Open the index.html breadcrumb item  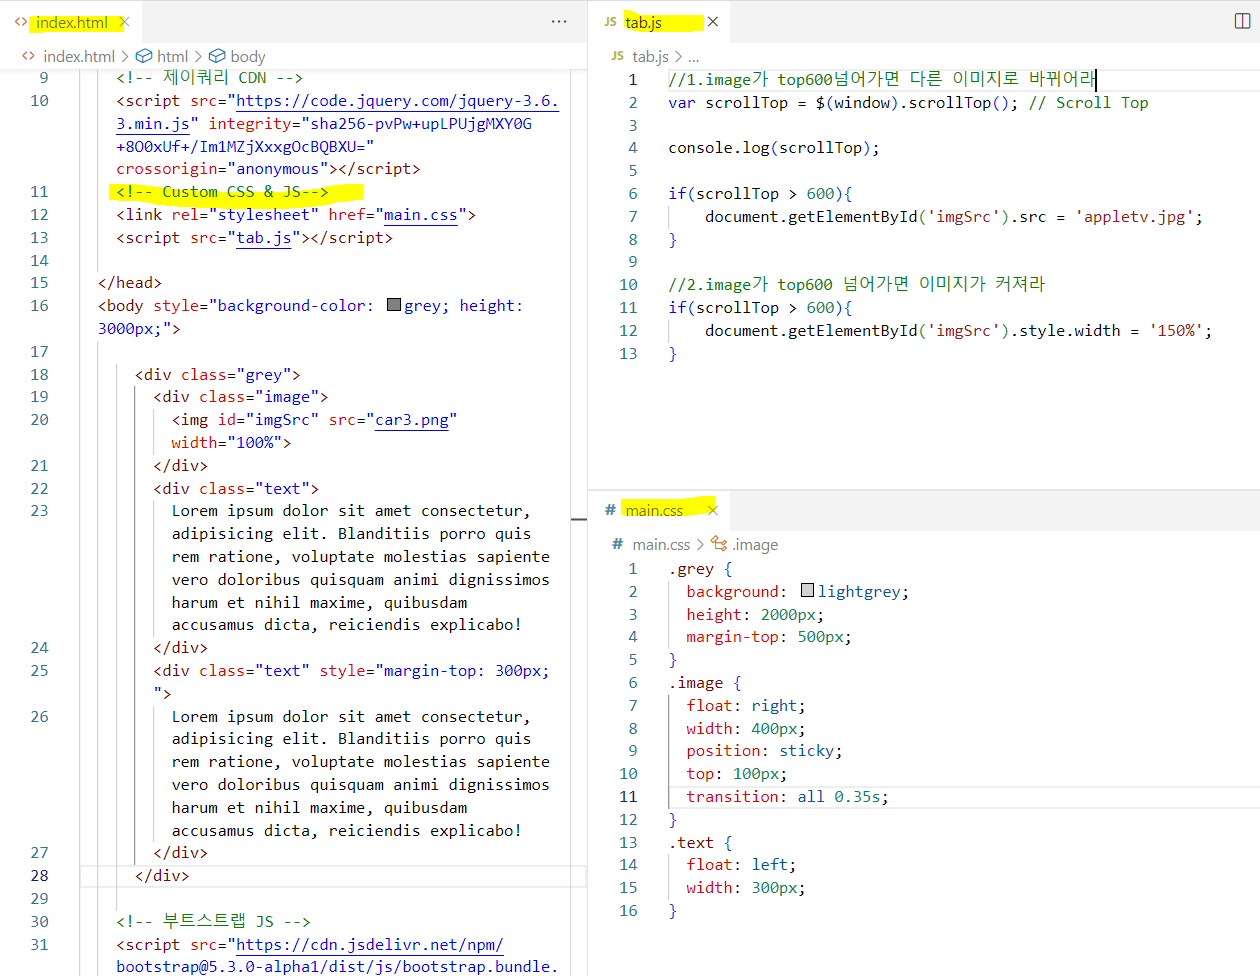[x=79, y=56]
